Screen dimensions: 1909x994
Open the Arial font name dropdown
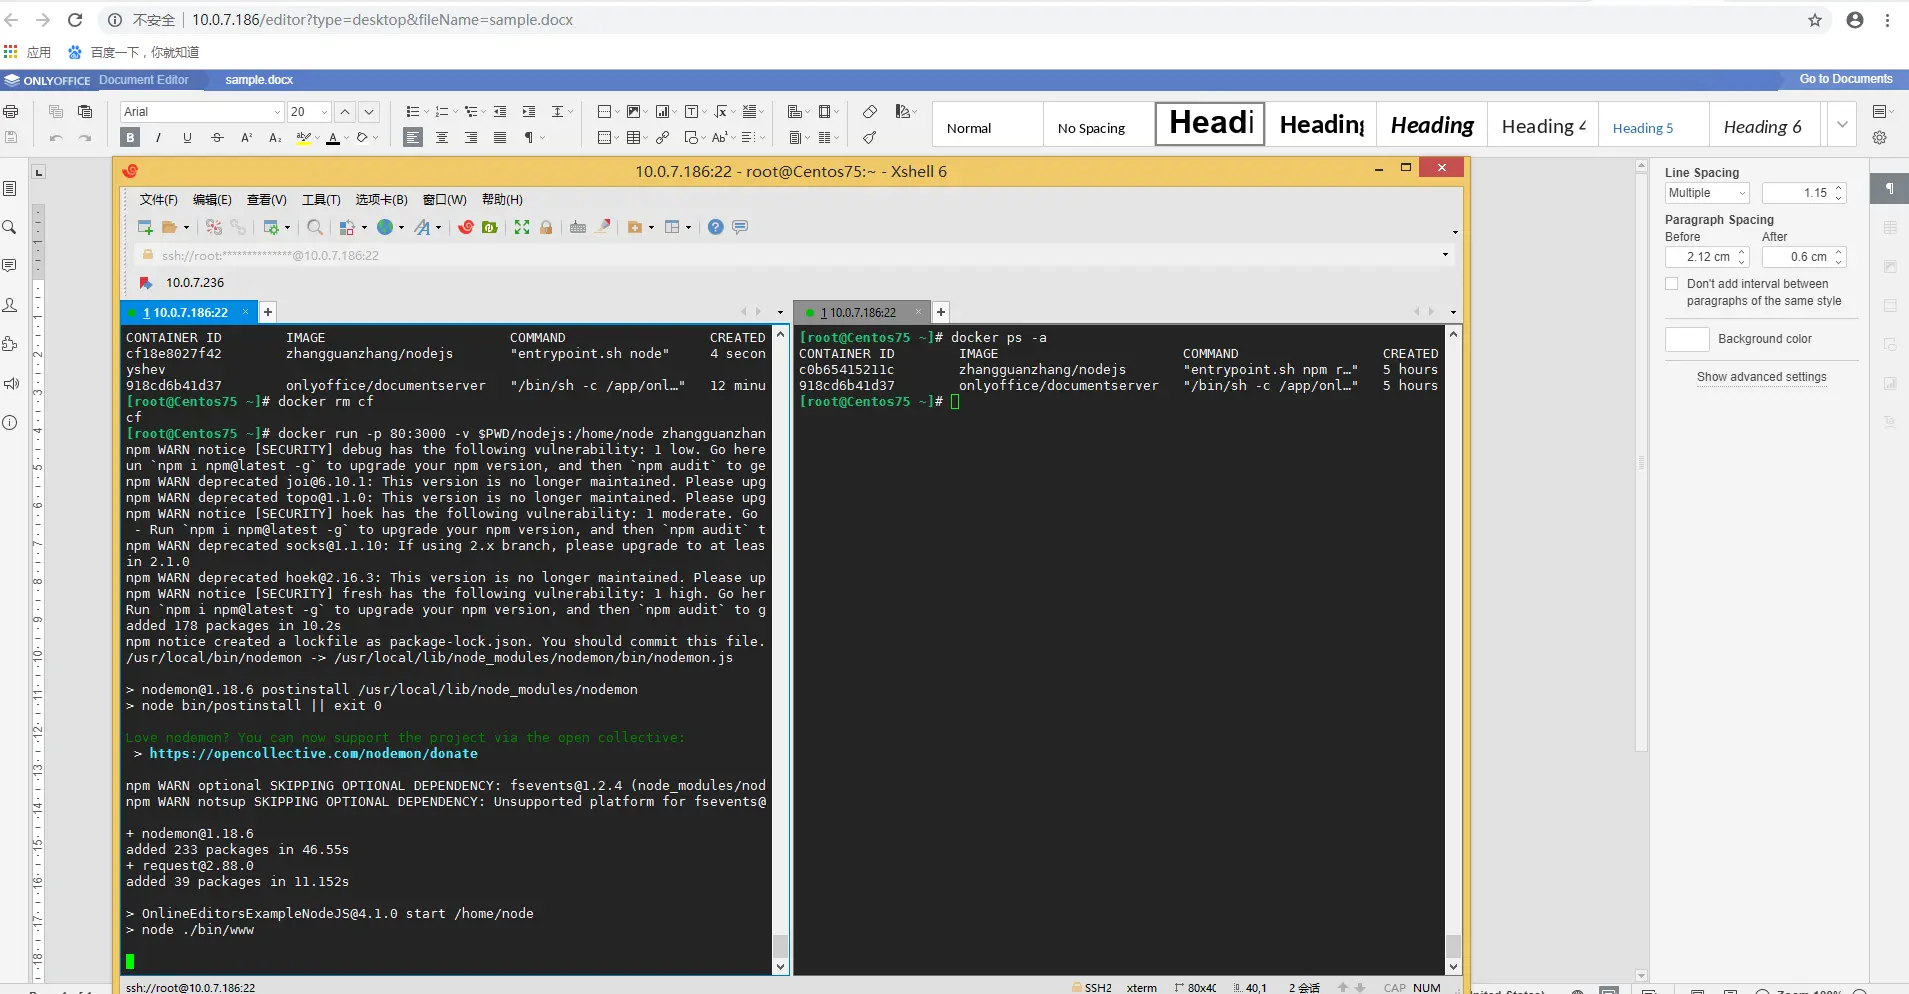(x=277, y=112)
